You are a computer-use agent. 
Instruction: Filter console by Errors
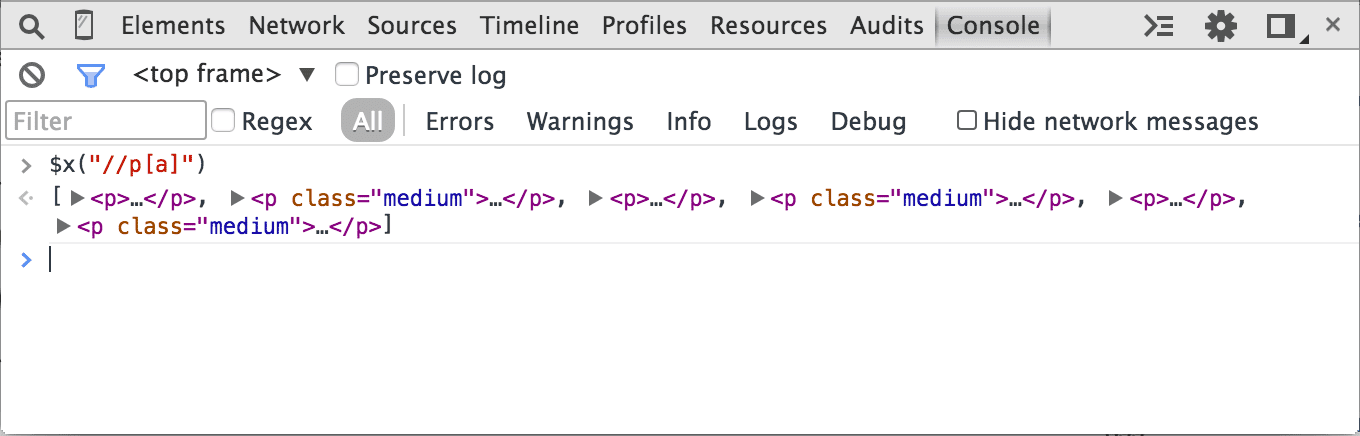[459, 122]
